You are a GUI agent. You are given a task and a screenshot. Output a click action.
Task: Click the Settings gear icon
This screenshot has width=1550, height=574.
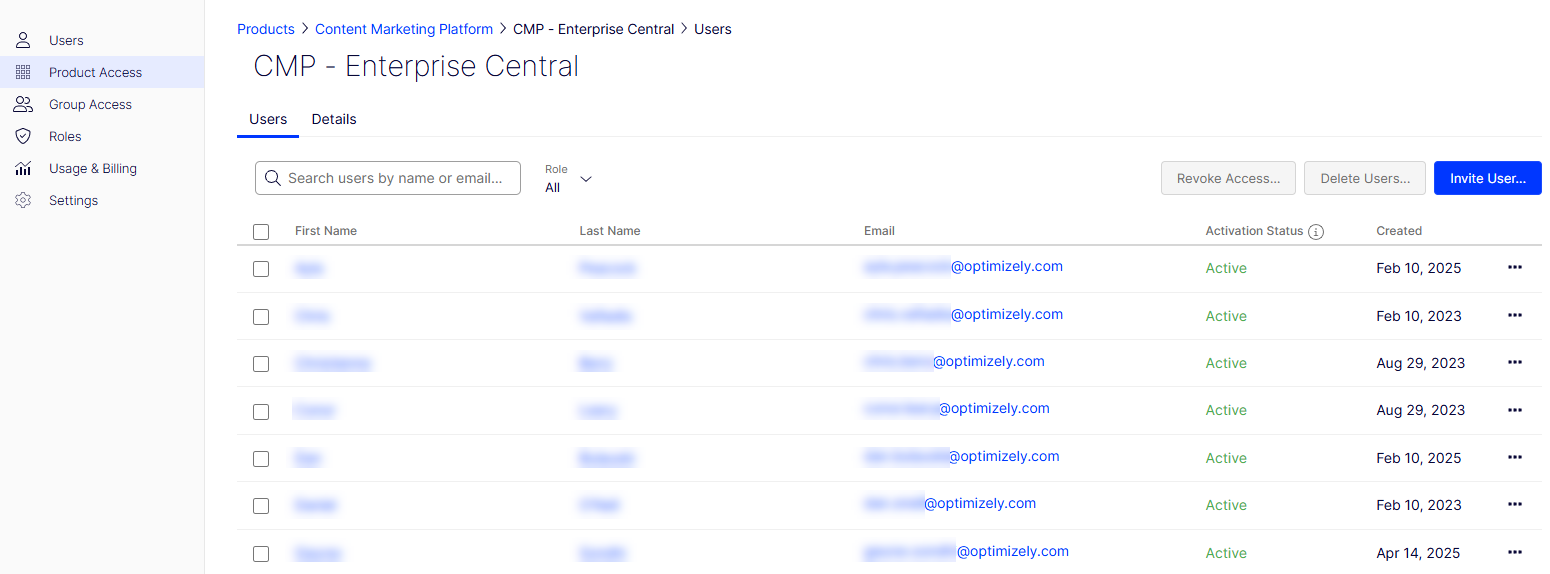point(23,200)
